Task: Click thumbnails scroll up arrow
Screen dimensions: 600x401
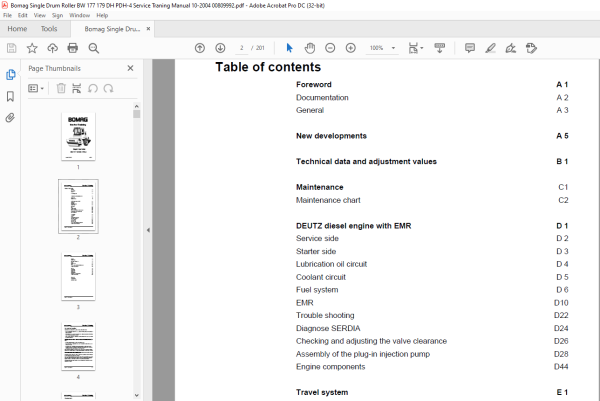Action: click(137, 106)
